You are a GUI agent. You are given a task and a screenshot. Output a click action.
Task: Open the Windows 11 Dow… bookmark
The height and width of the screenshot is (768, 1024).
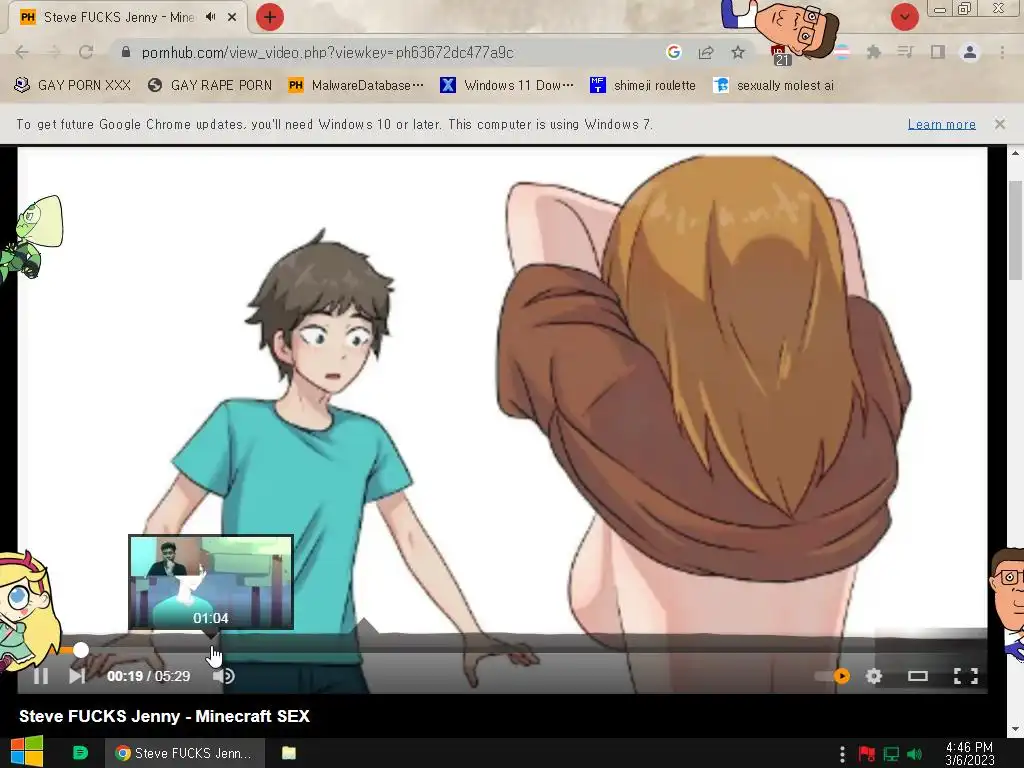(507, 85)
